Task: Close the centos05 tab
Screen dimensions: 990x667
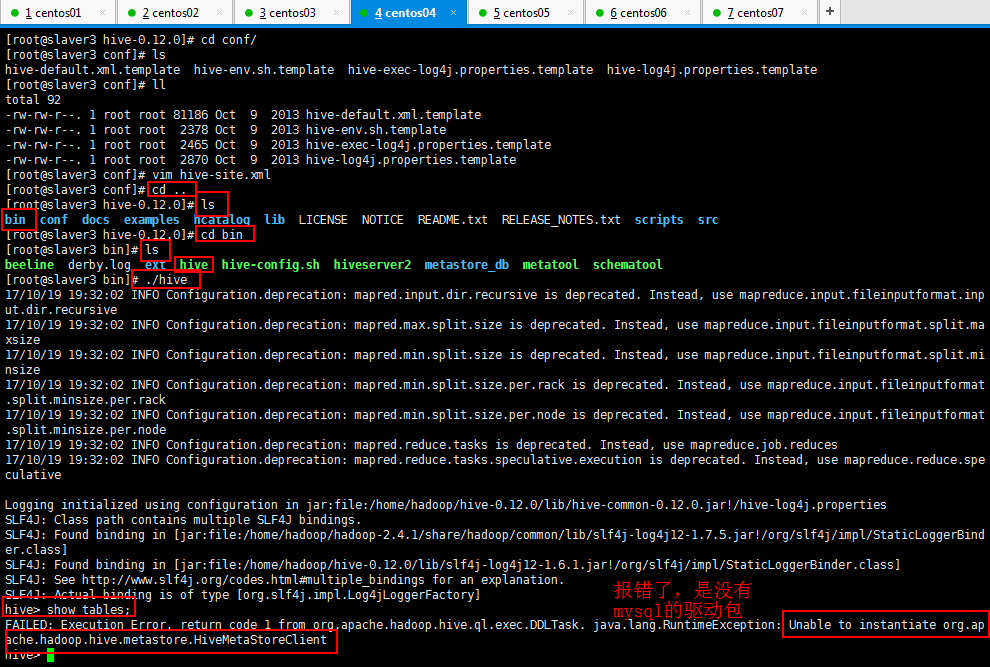Action: pyautogui.click(x=570, y=13)
